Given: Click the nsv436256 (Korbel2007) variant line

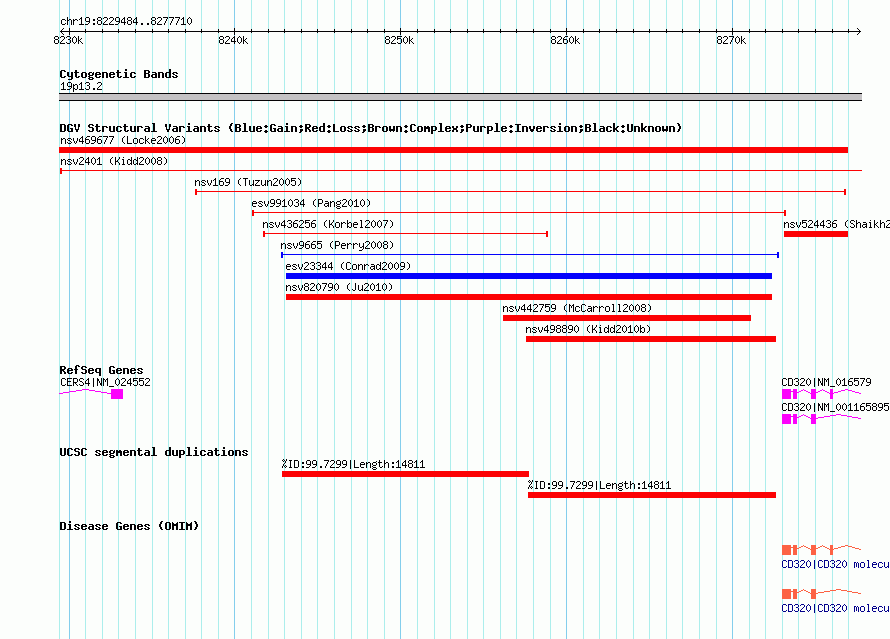Looking at the screenshot, I should coord(405,234).
